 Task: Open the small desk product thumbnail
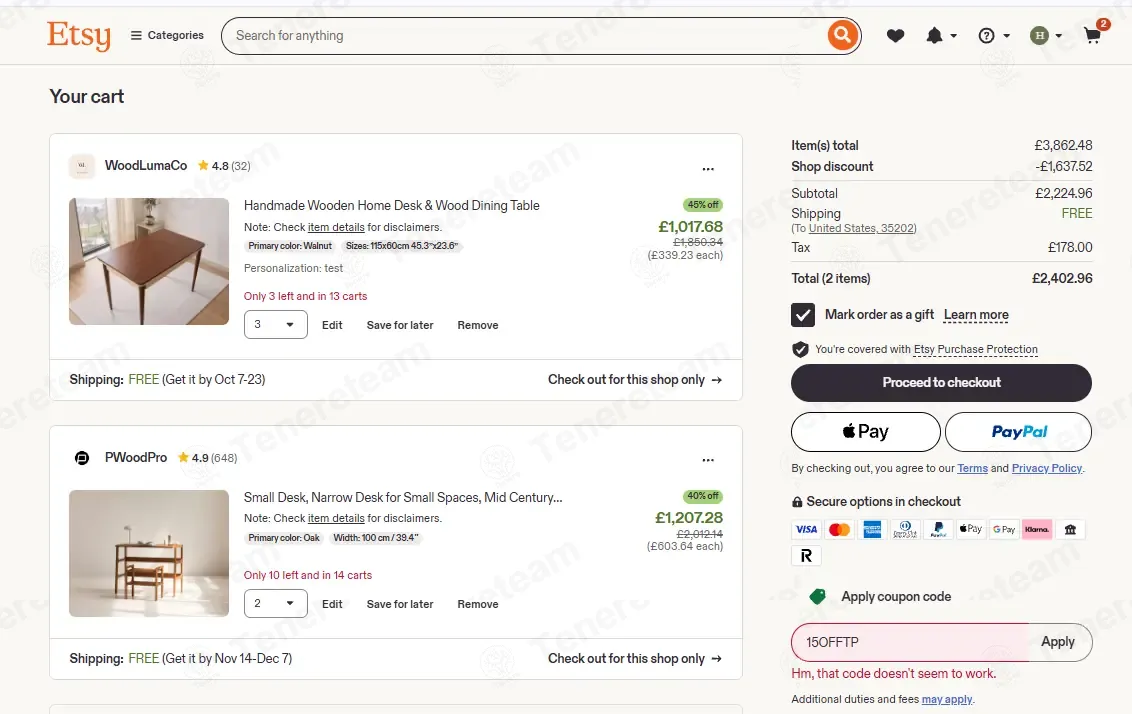click(149, 554)
